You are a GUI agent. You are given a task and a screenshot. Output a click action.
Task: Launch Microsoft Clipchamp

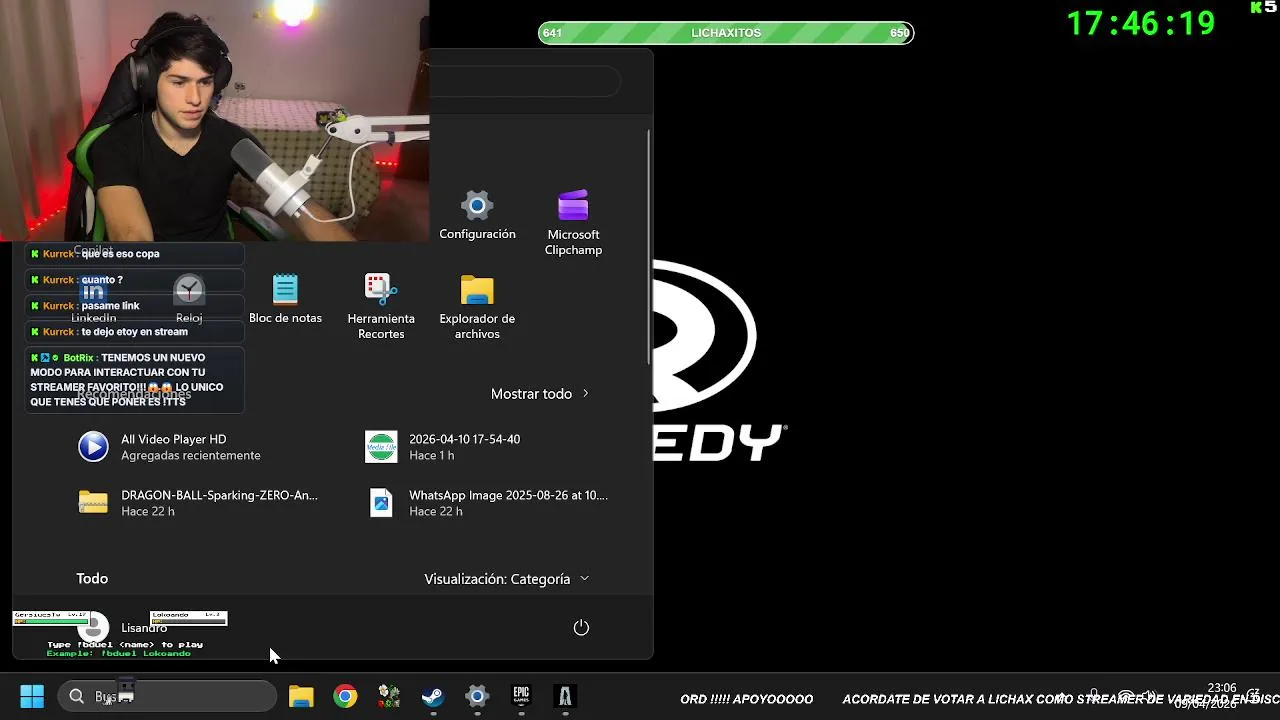573,223
